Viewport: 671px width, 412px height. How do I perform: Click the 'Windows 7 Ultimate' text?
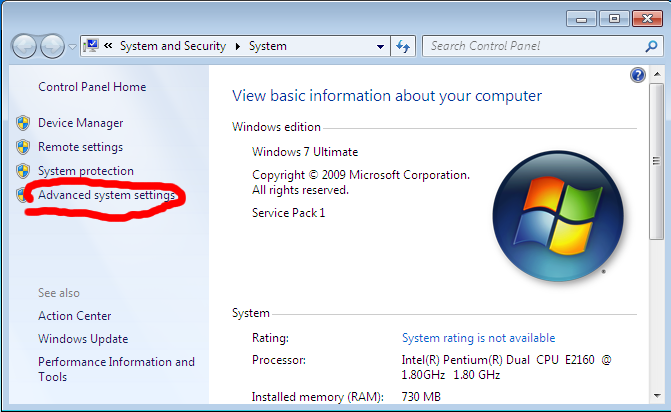[305, 152]
